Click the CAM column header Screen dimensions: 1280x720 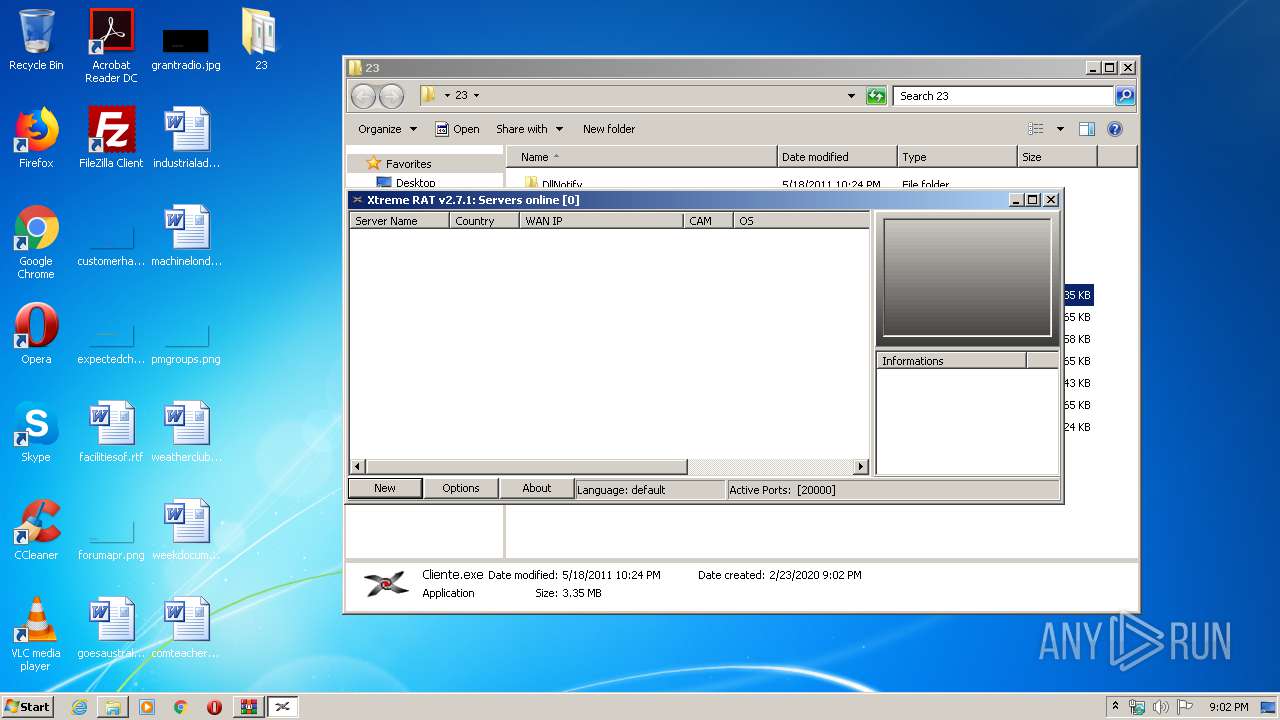tap(709, 221)
